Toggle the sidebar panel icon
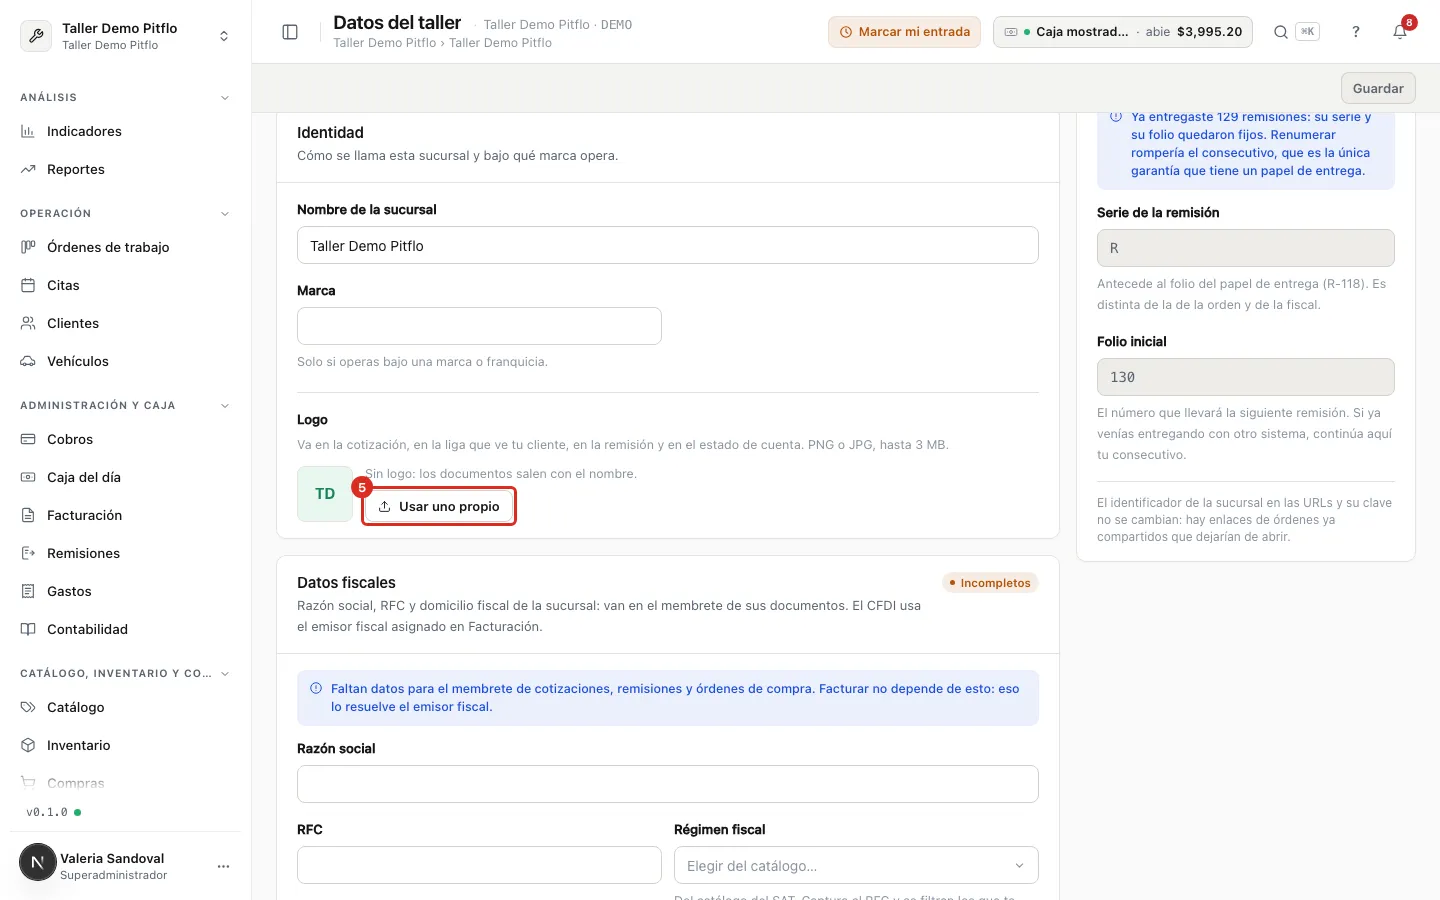Image resolution: width=1440 pixels, height=900 pixels. (290, 32)
